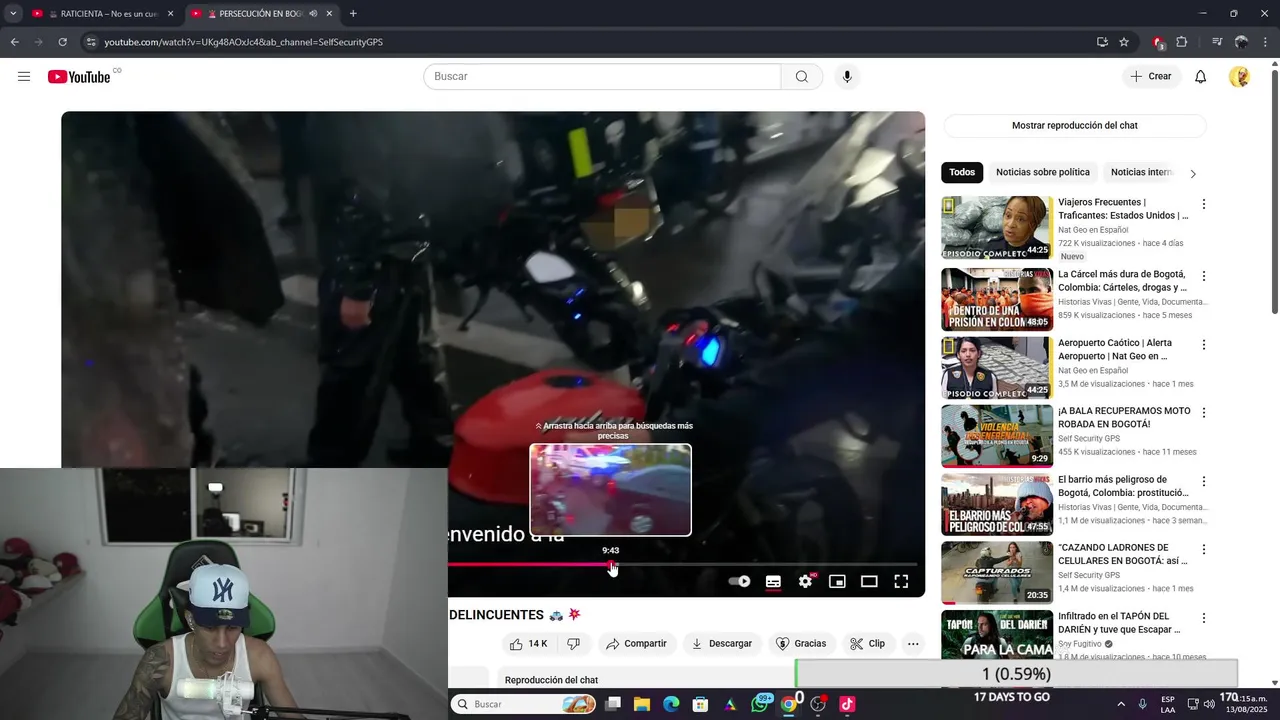Open the Self Security GPS channel under CAZANDO LADRONES
The width and height of the screenshot is (1280, 720).
pos(1089,575)
